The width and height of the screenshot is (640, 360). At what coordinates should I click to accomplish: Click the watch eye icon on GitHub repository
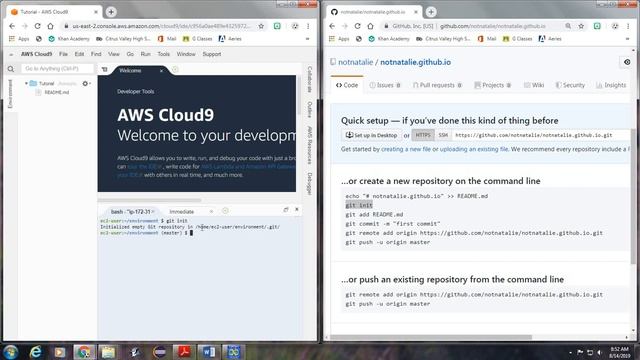pos(627,62)
